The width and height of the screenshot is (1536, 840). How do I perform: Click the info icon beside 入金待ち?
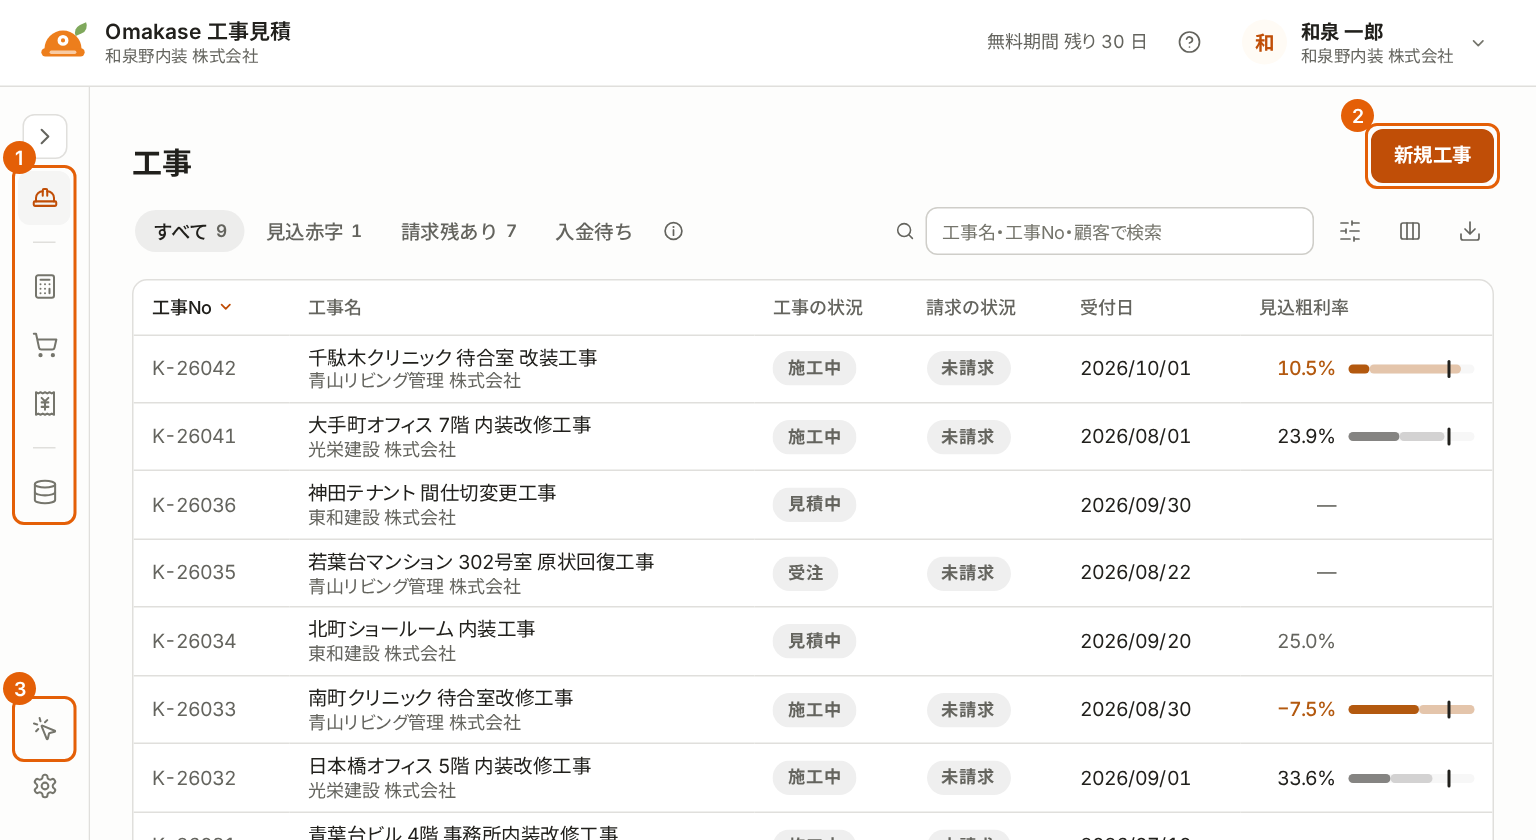pos(674,231)
